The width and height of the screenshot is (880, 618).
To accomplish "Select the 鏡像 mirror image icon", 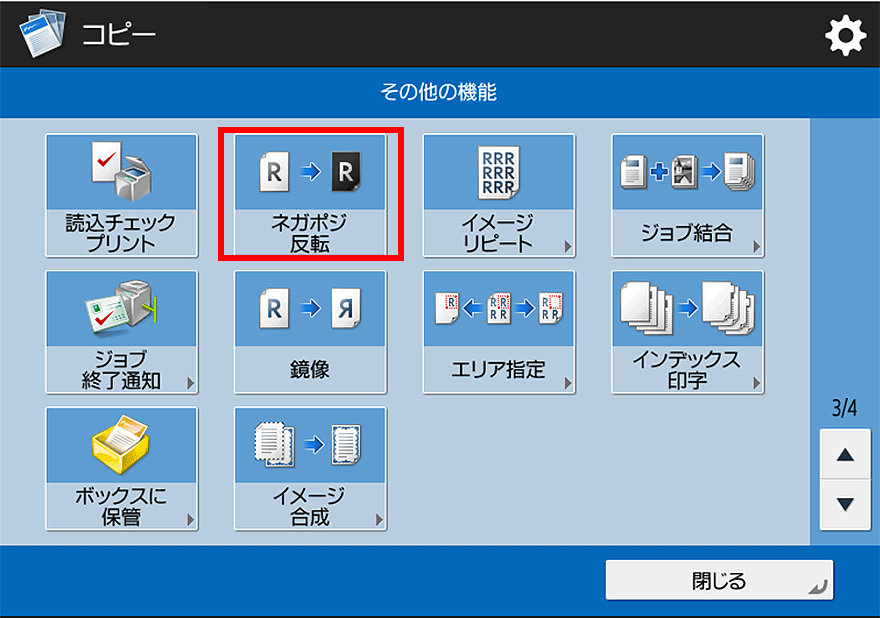I will point(310,308).
